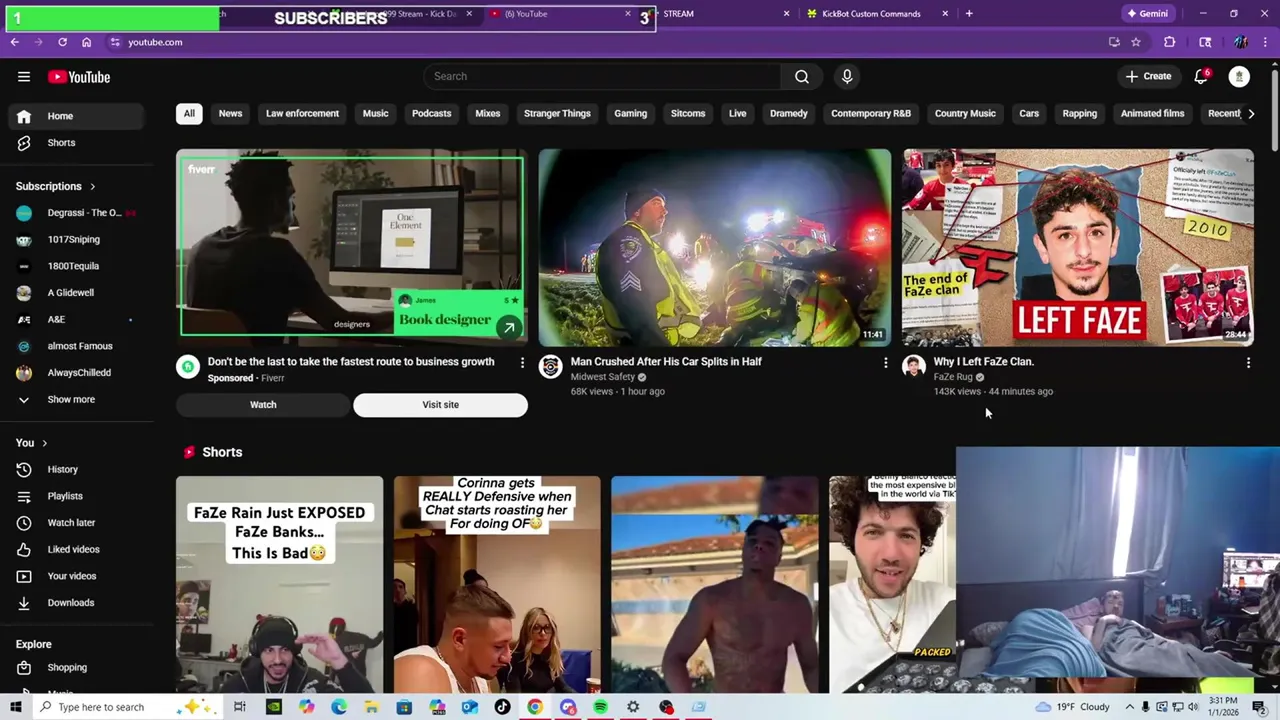Open the AlwaysChilledd subscription channel
Screen dimensions: 1280x720
coord(78,373)
